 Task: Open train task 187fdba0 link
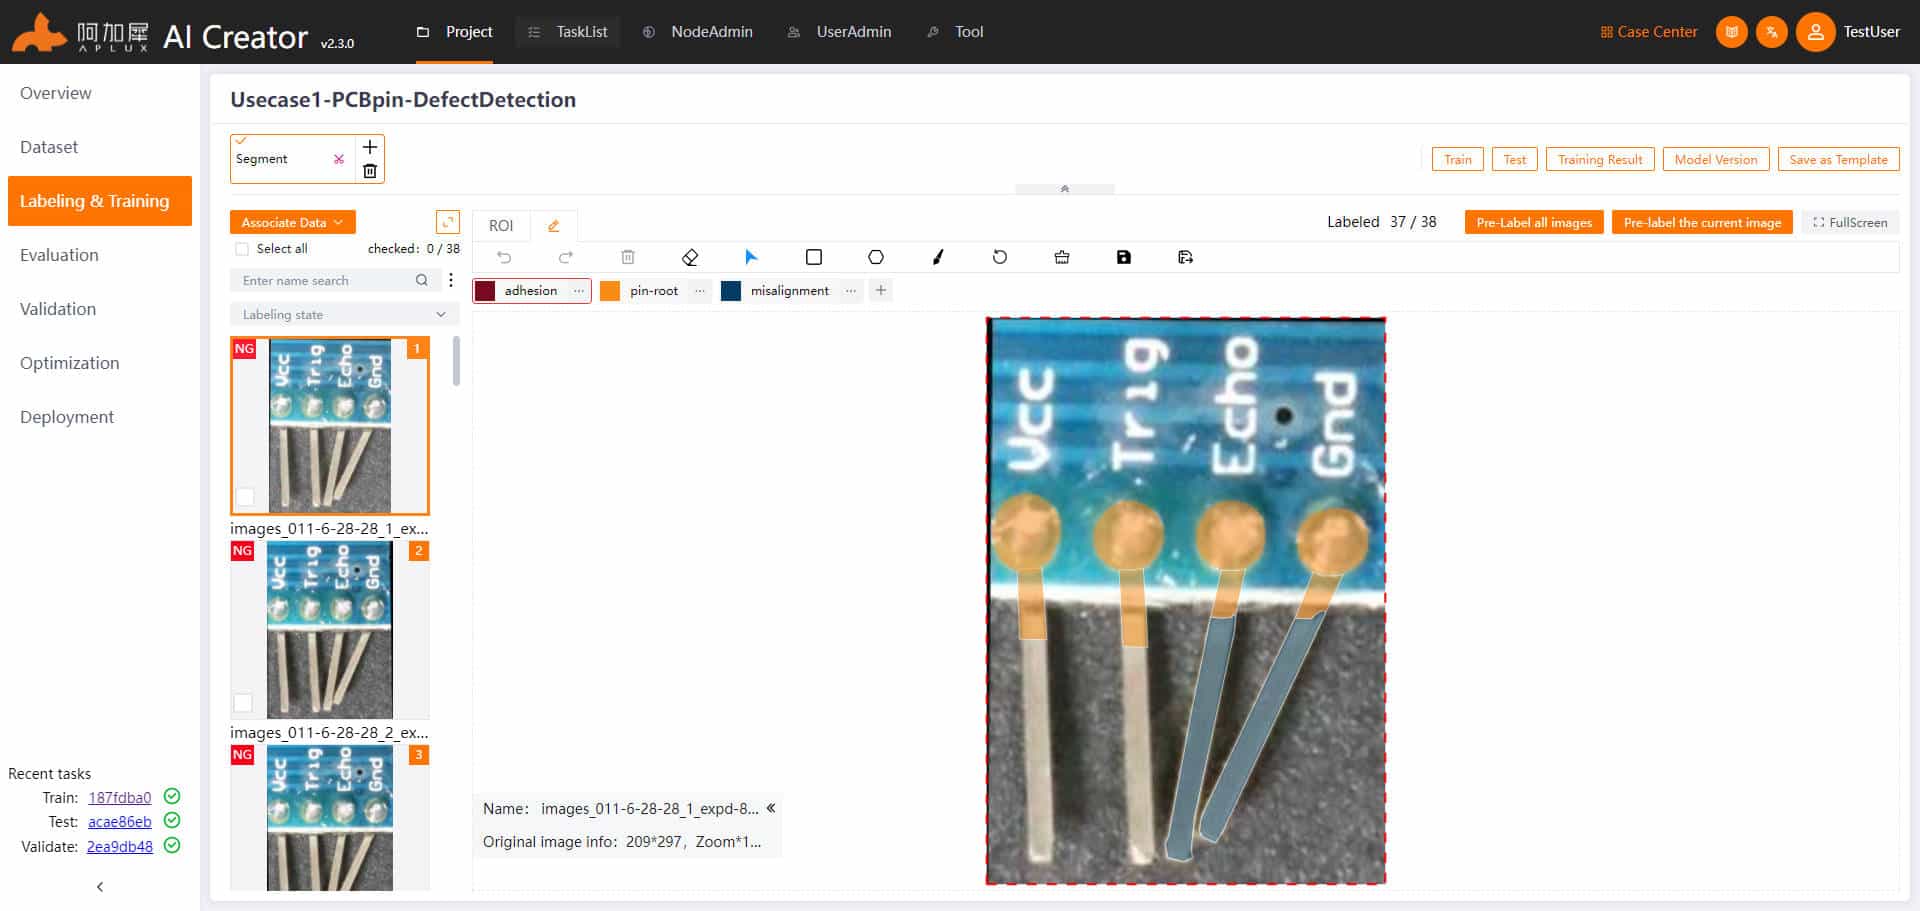(x=120, y=798)
